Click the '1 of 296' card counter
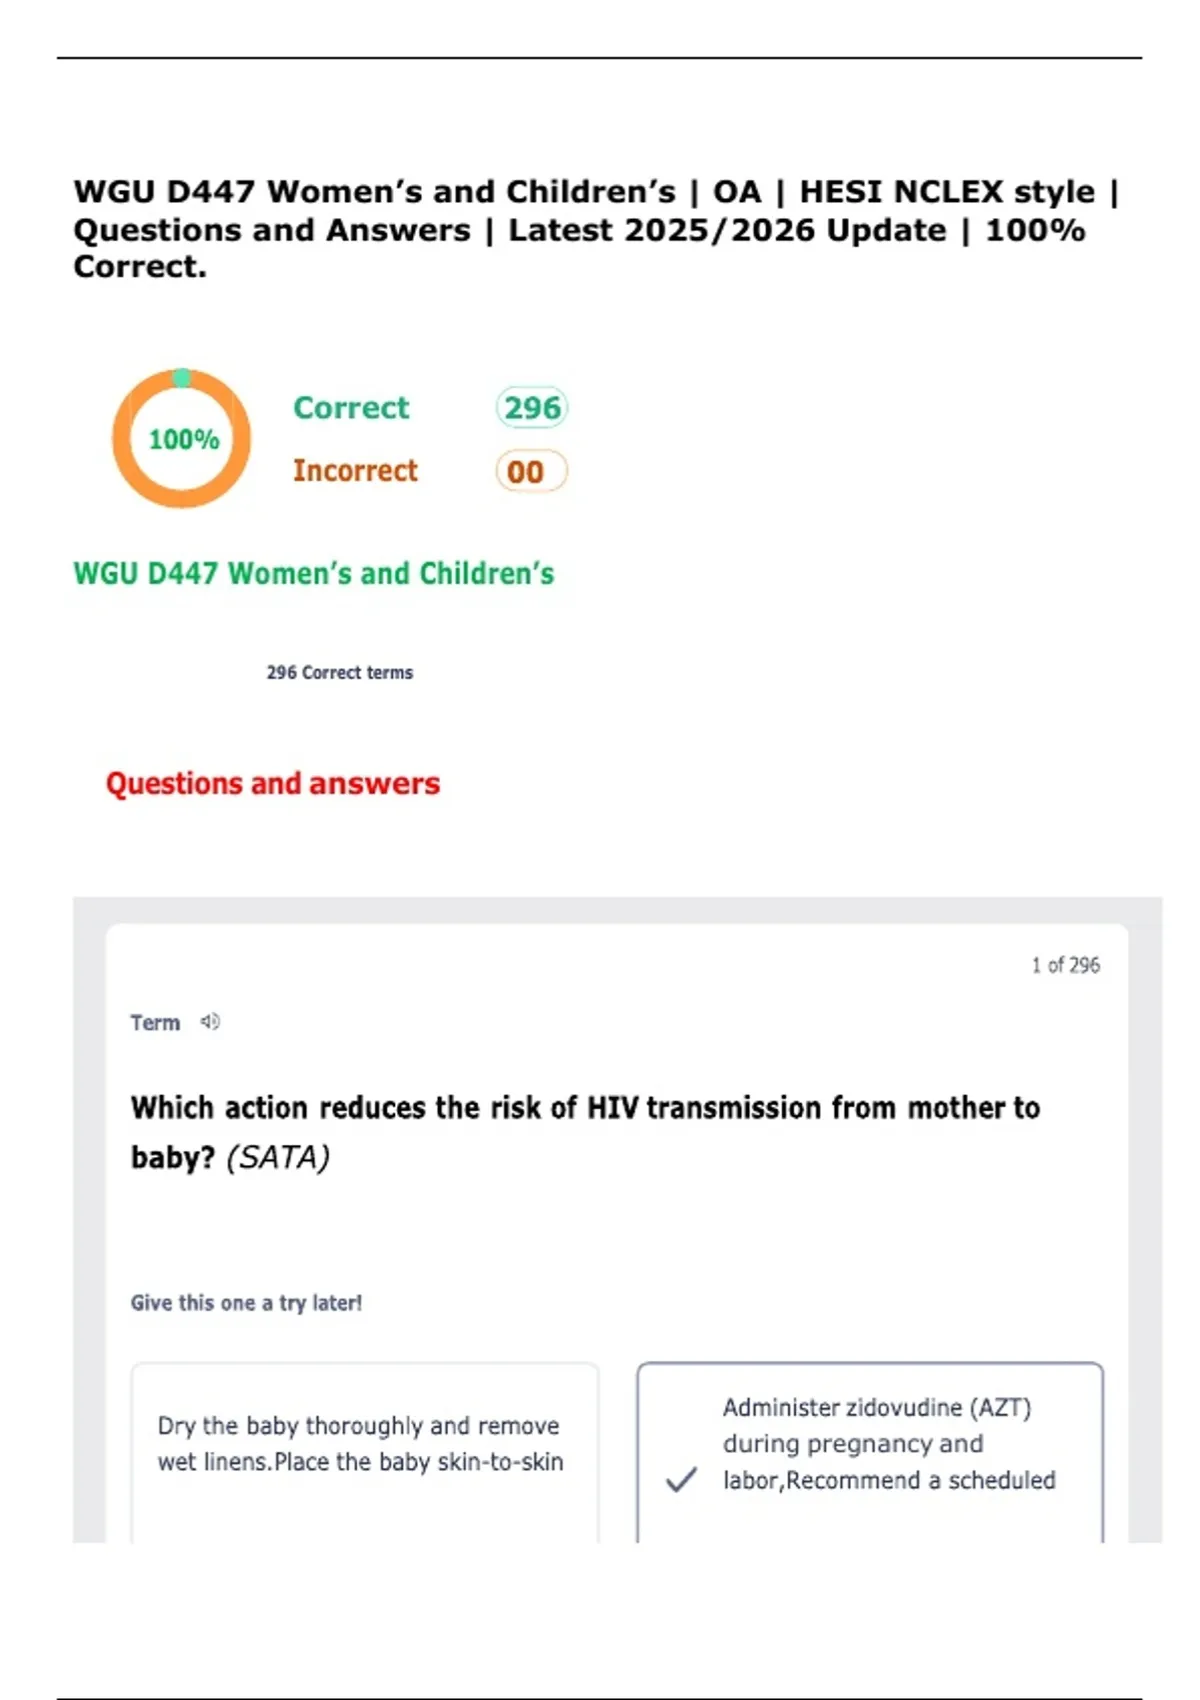This screenshot has height=1700, width=1200. pos(1066,965)
